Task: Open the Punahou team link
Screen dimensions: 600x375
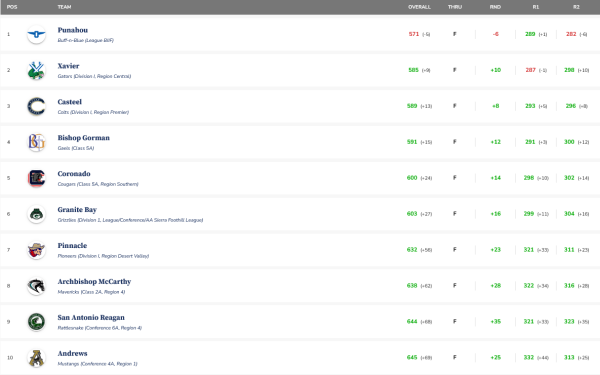Action: click(x=73, y=30)
